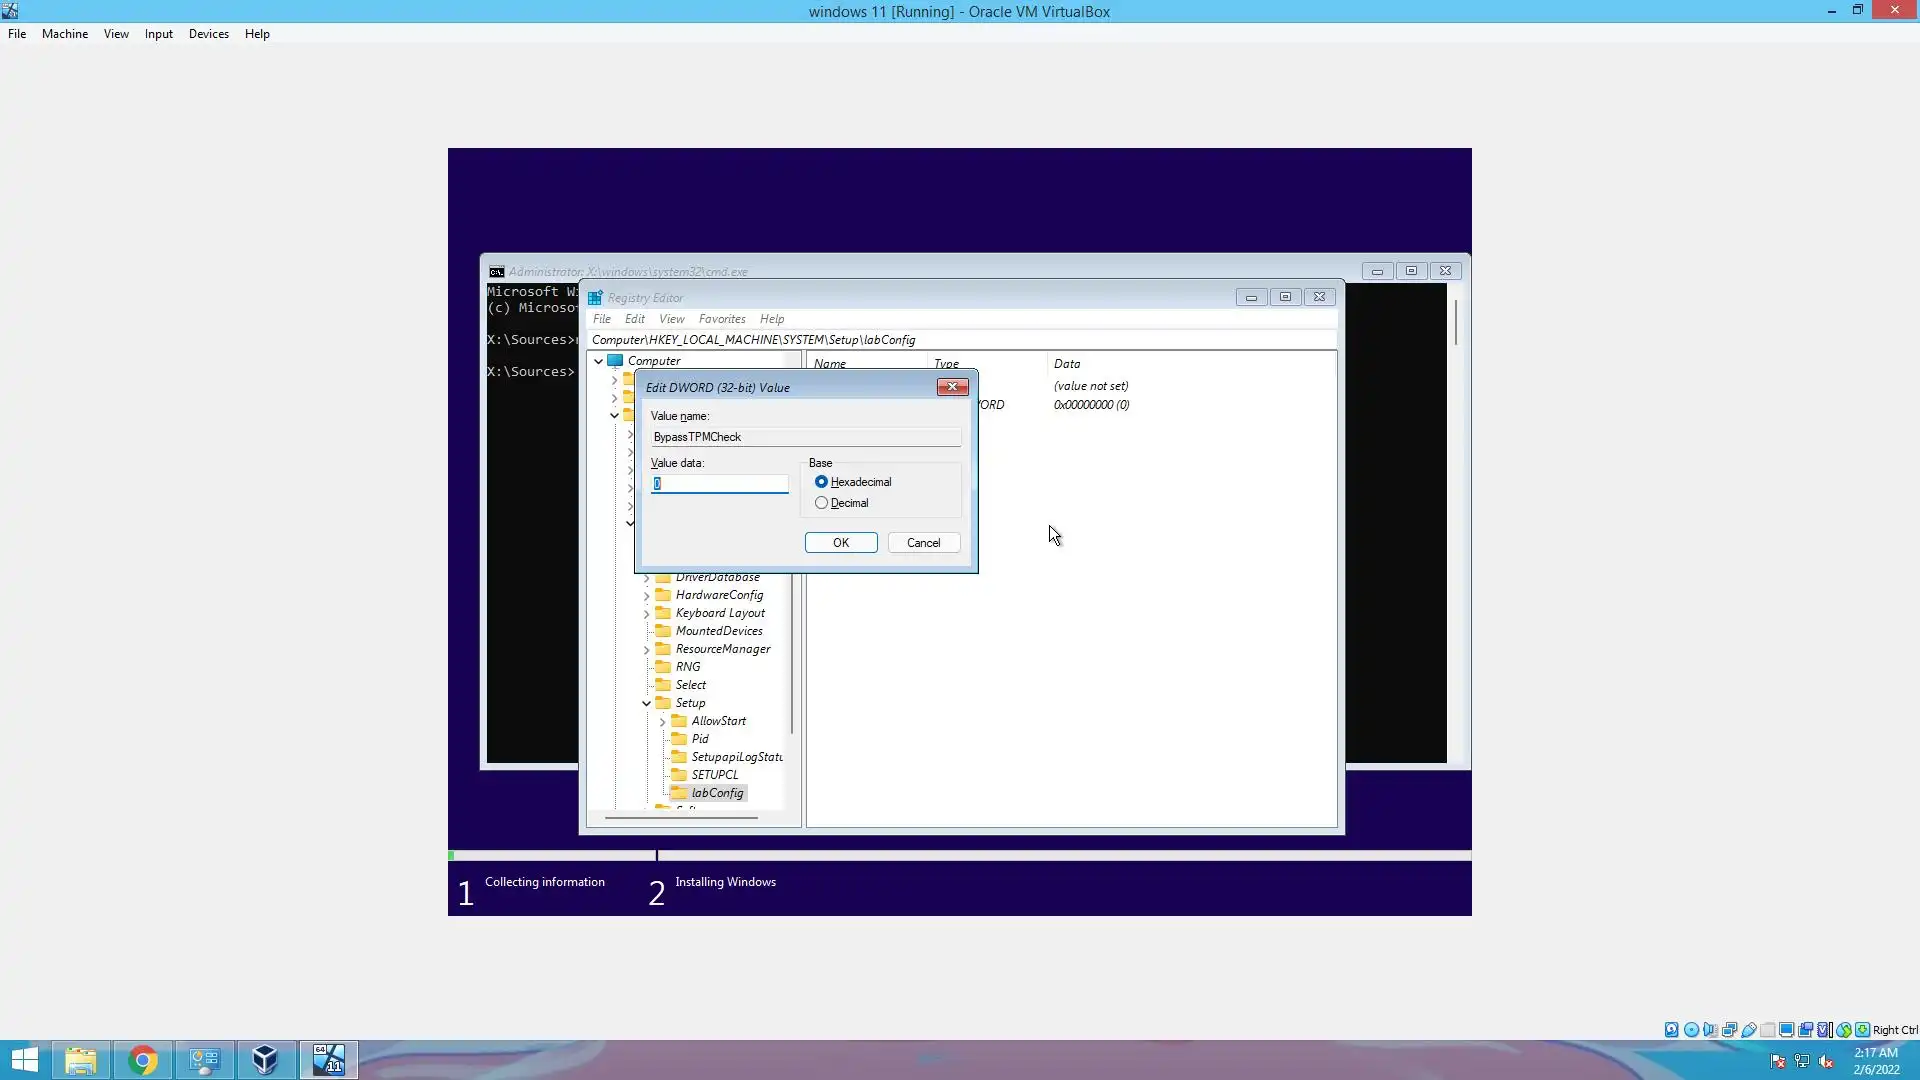Screen dimensions: 1920x1080
Task: Click the display status icon in VirtualBox
Action: 1786,1030
